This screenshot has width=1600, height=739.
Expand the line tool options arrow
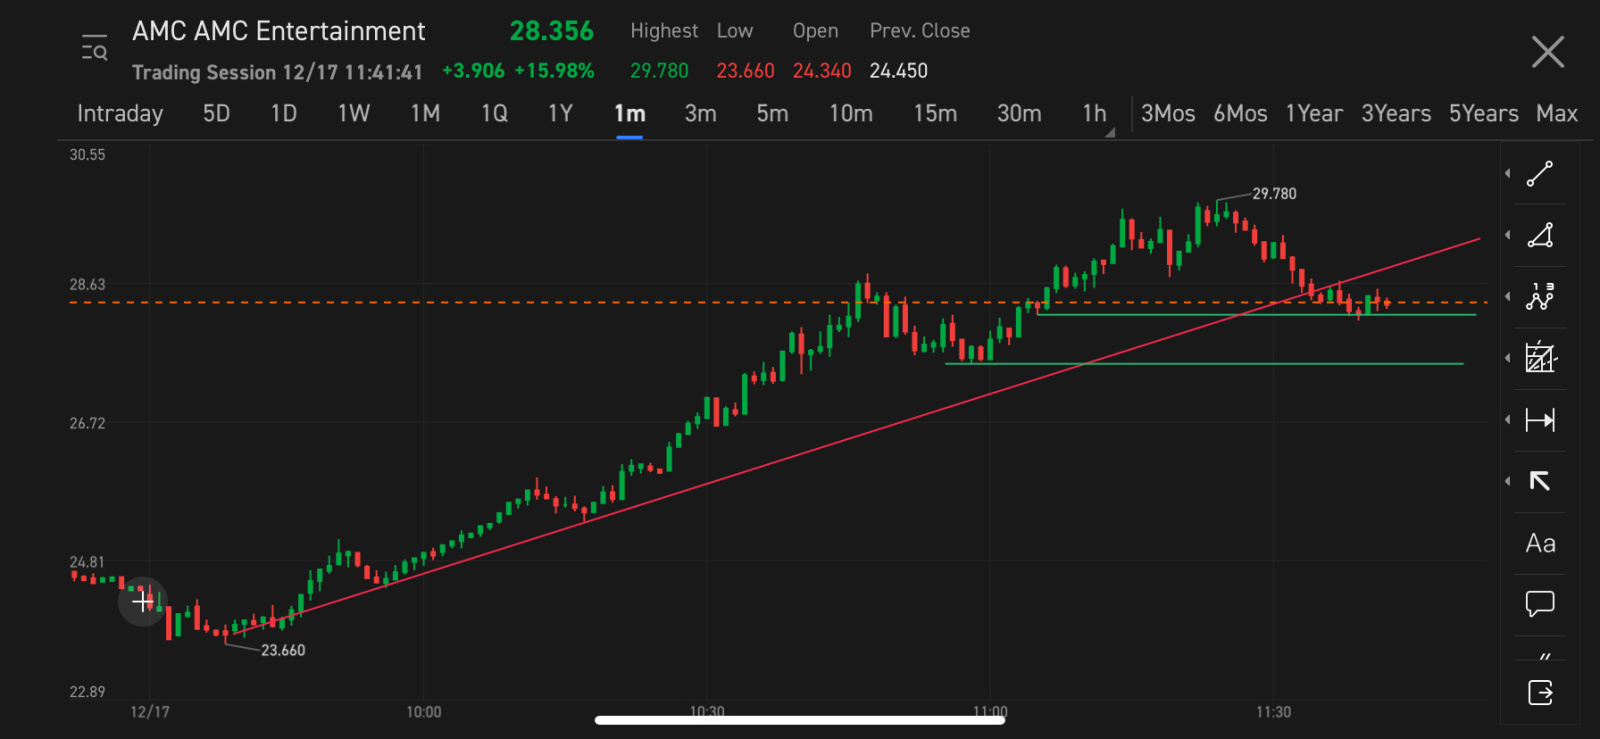click(x=1508, y=174)
